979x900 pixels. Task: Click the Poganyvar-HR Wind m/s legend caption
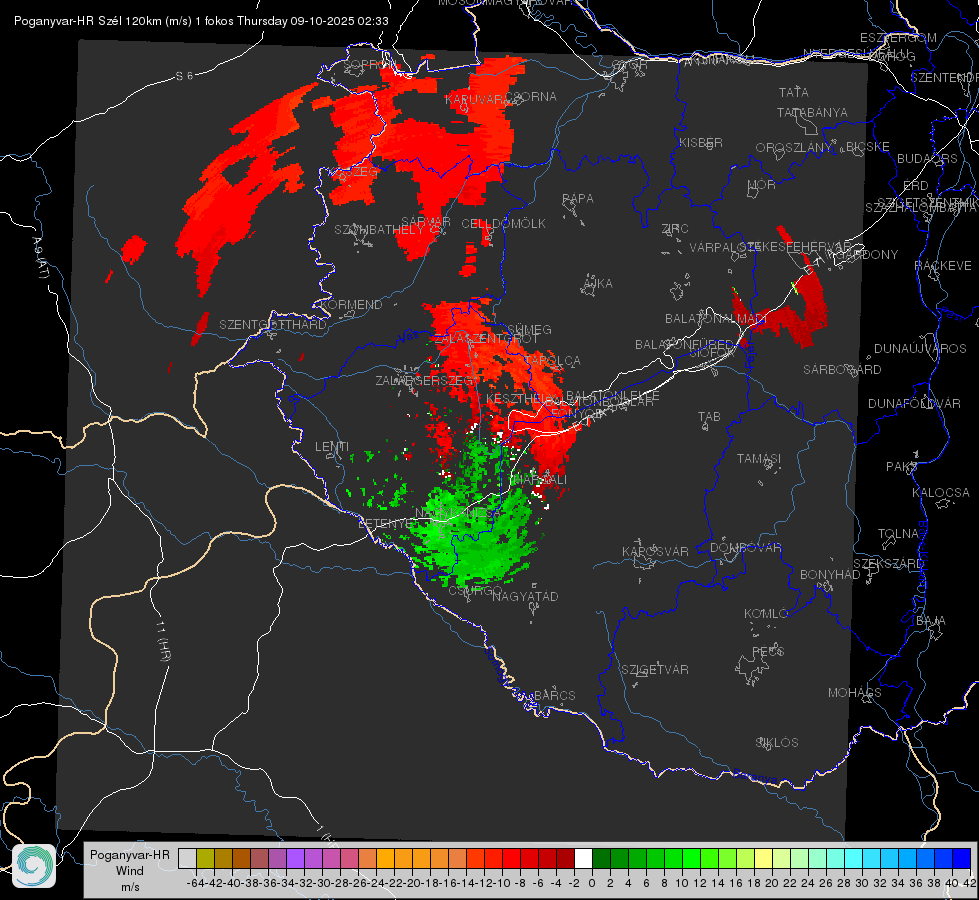(130, 871)
